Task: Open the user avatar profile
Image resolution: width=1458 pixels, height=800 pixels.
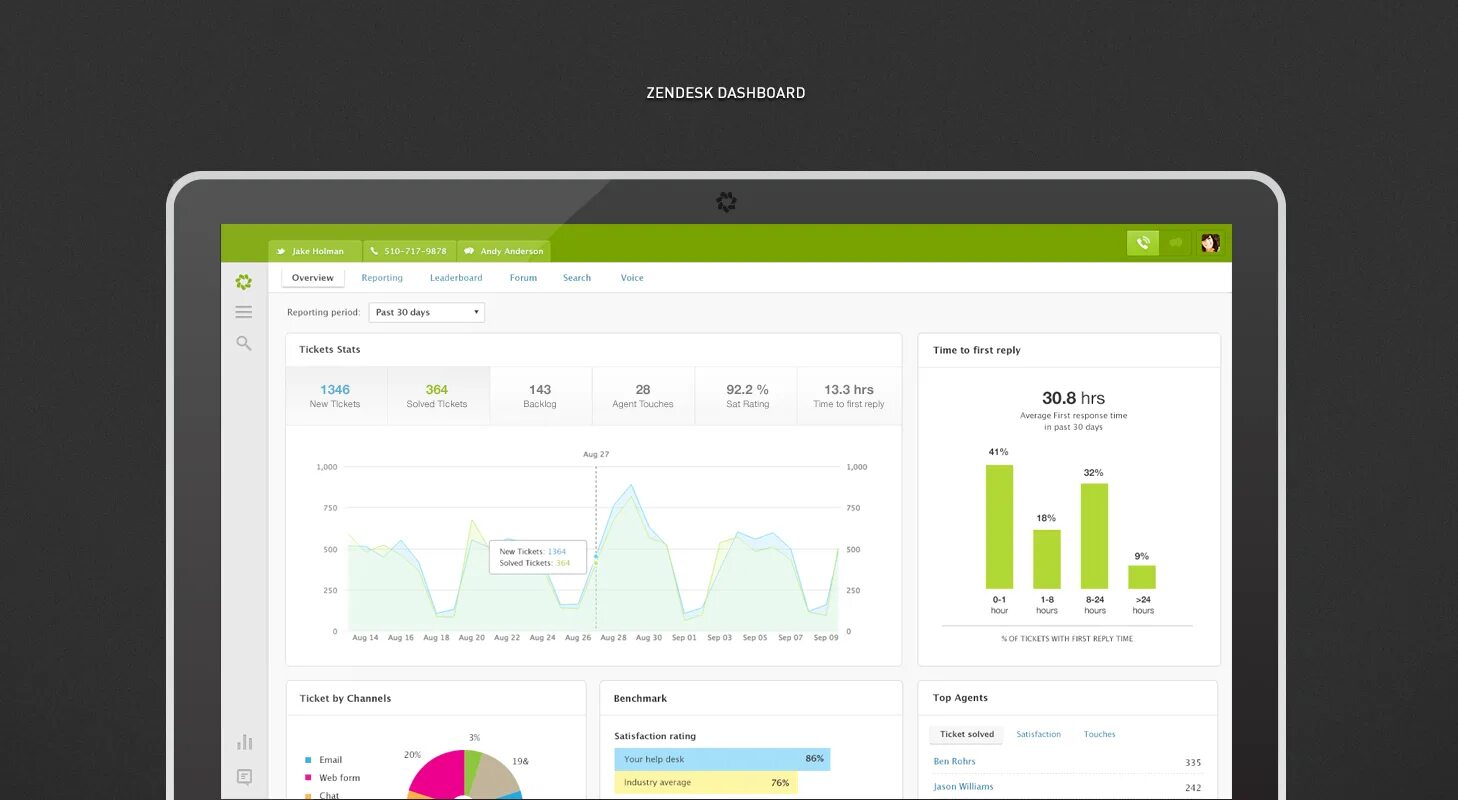Action: [1210, 243]
